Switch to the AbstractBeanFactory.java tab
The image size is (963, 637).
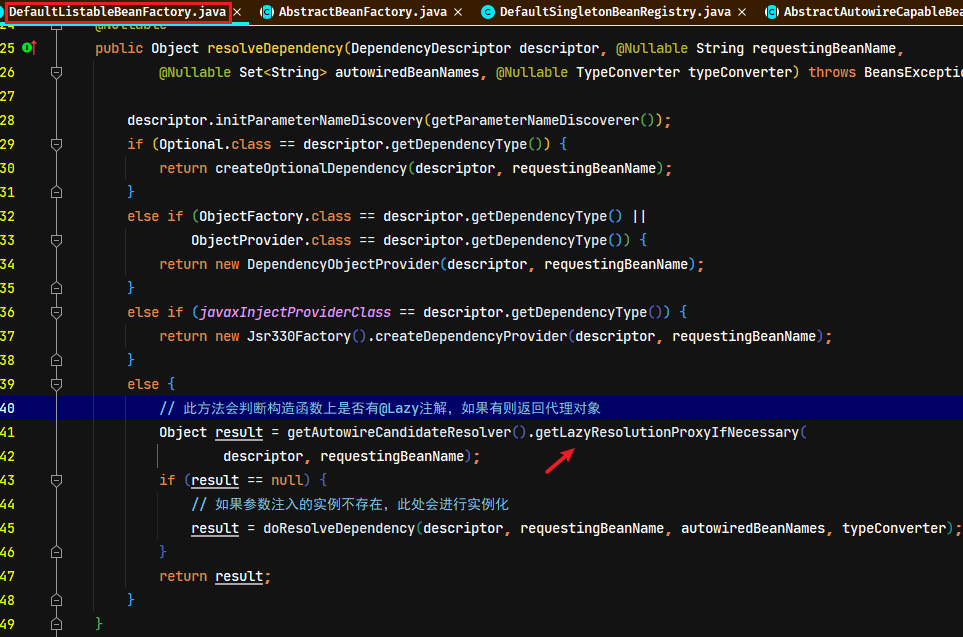[362, 12]
